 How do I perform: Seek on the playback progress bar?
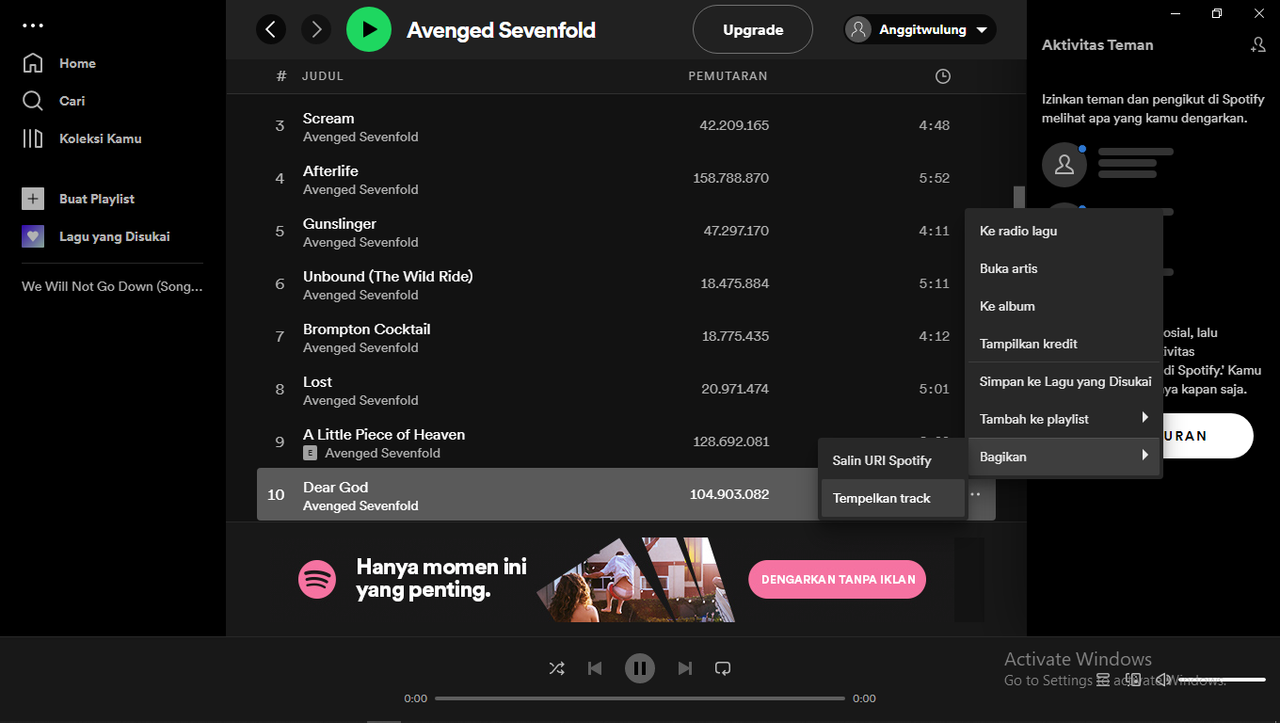pyautogui.click(x=640, y=698)
